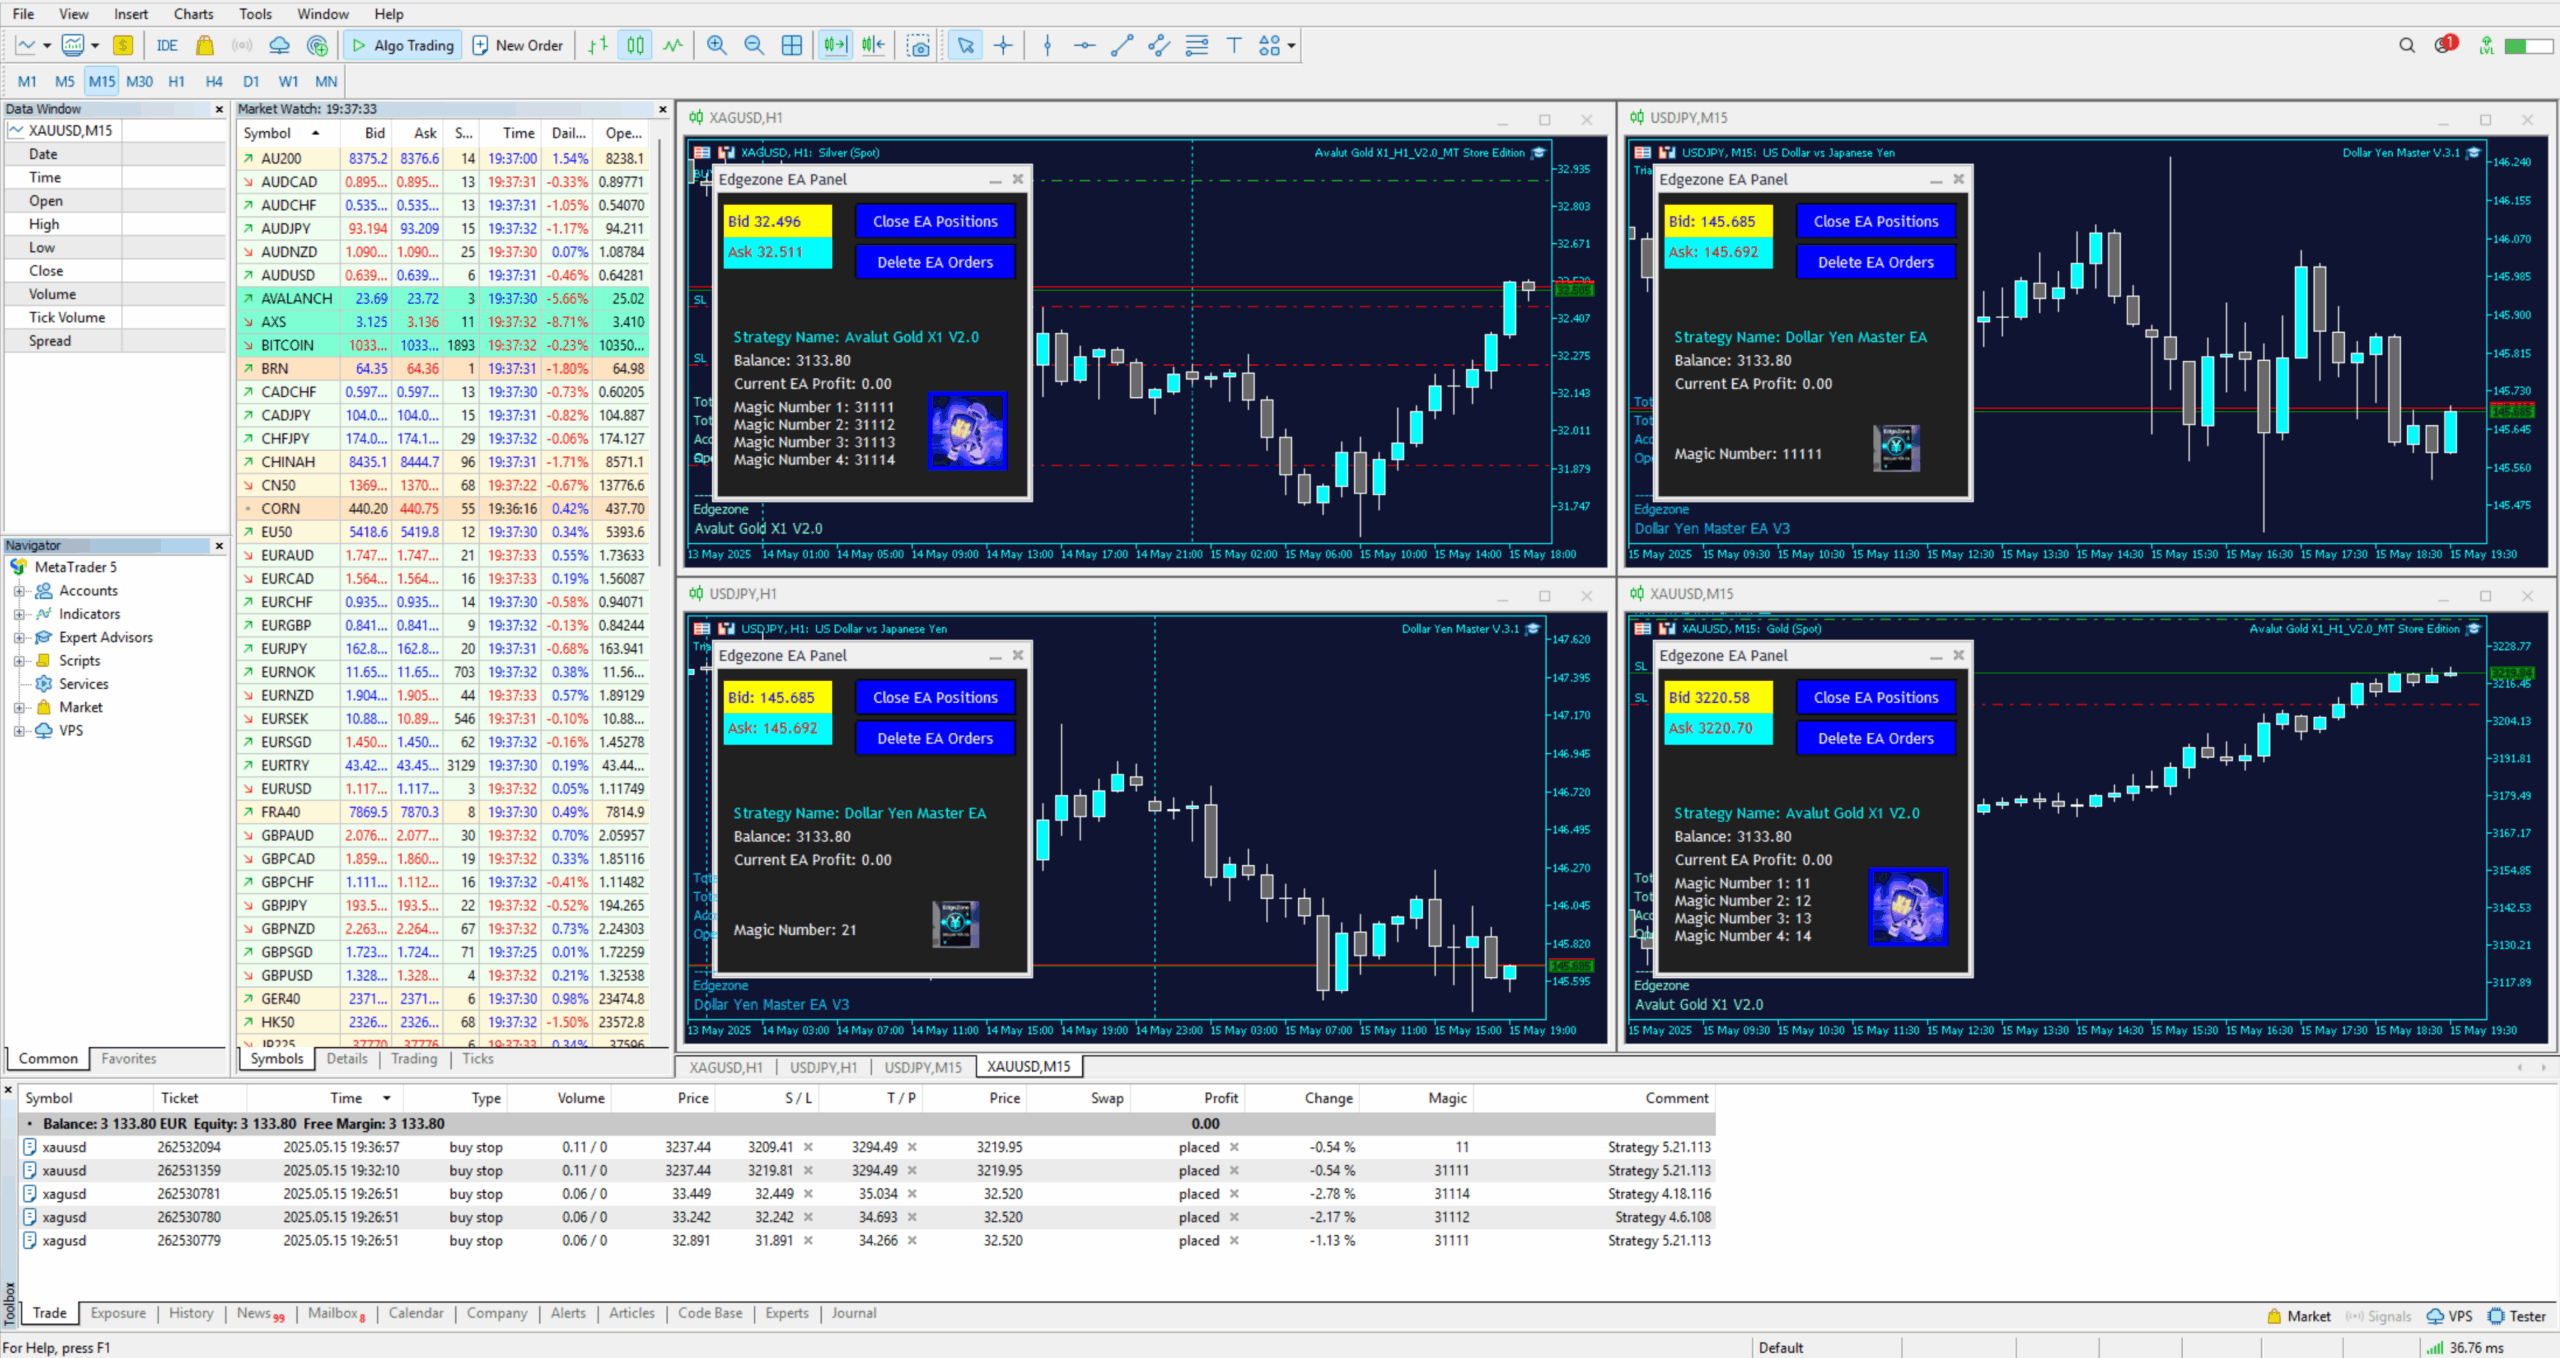Select the H1 timeframe

pyautogui.click(x=176, y=82)
